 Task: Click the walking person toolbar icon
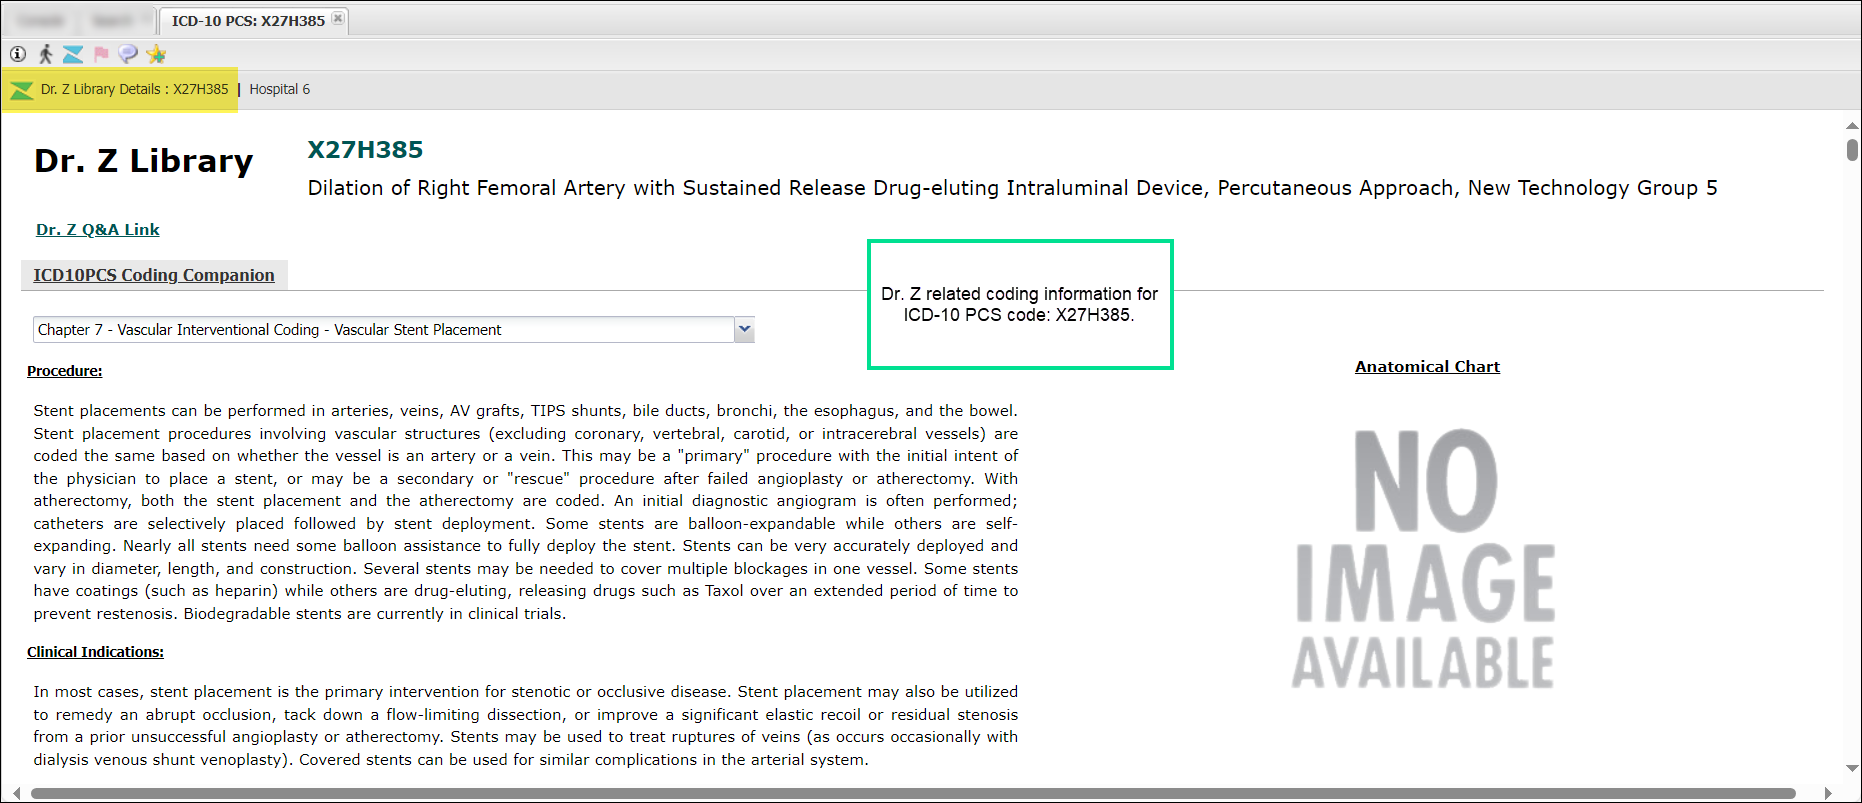click(x=45, y=54)
